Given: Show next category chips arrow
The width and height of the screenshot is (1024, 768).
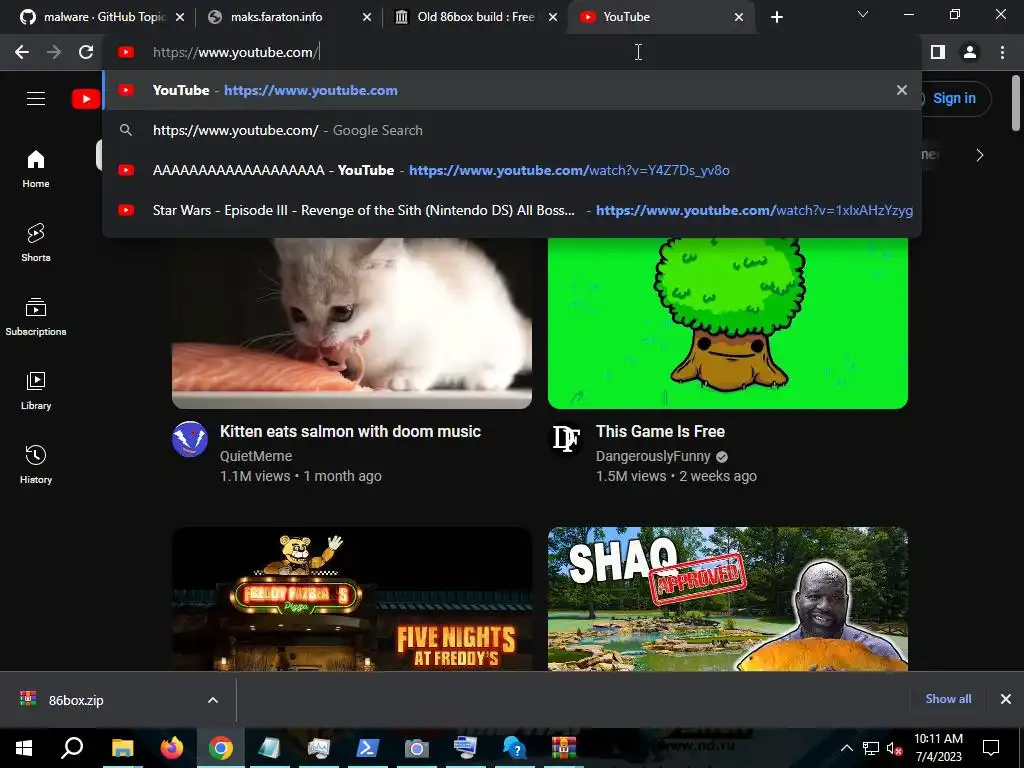Looking at the screenshot, I should tap(980, 155).
